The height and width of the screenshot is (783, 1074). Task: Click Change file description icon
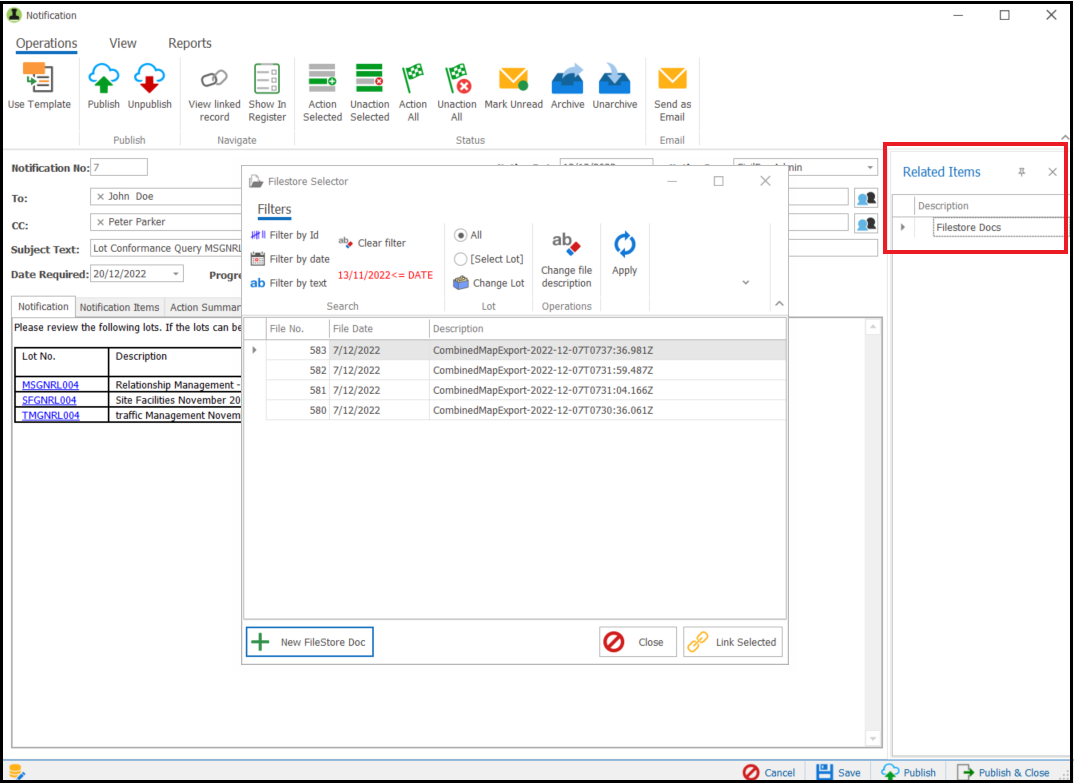[566, 244]
